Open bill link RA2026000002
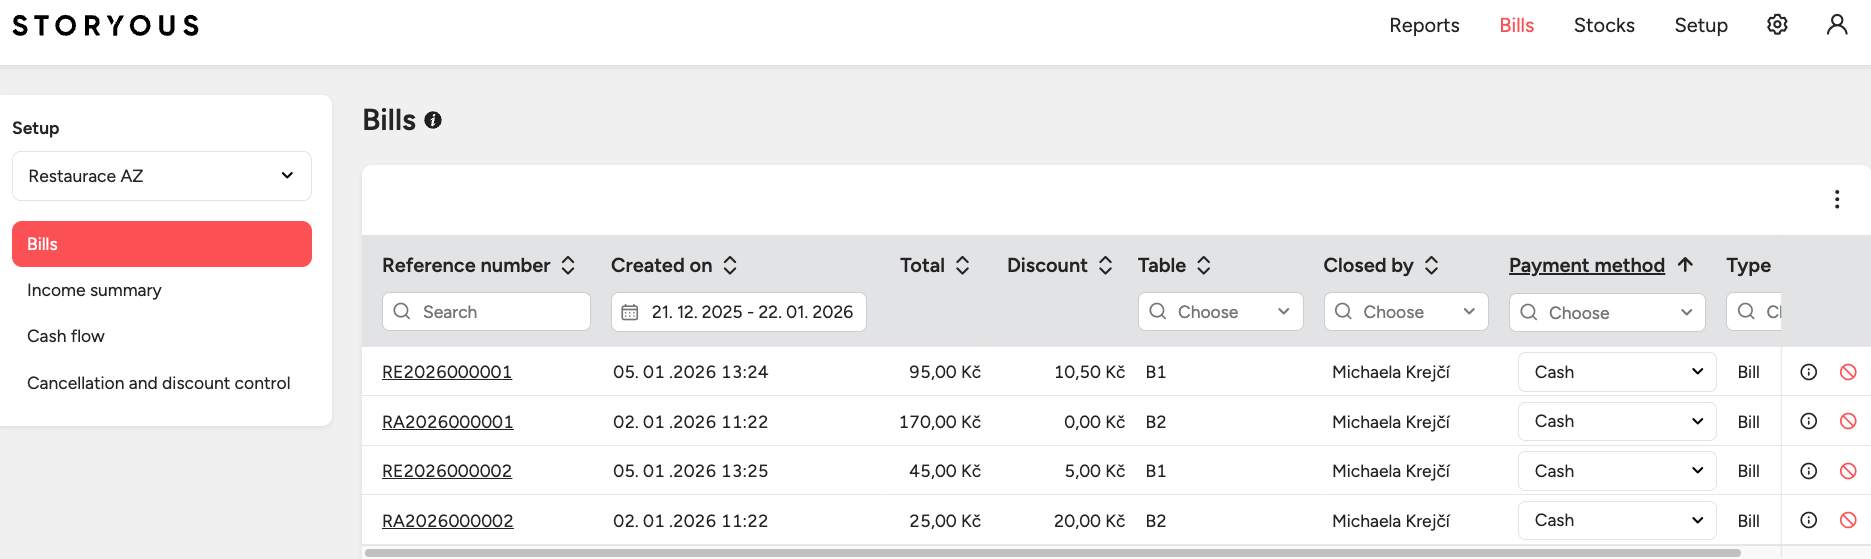 tap(448, 521)
